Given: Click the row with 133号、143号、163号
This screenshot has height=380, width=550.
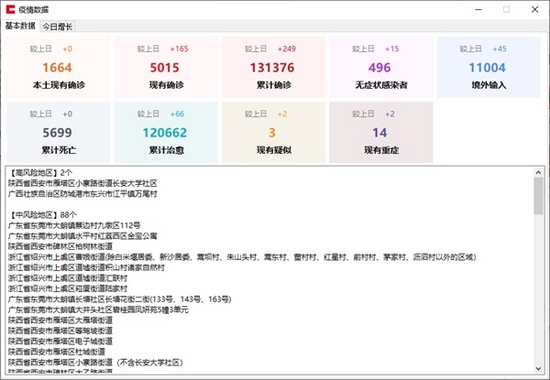Looking at the screenshot, I should [120, 299].
